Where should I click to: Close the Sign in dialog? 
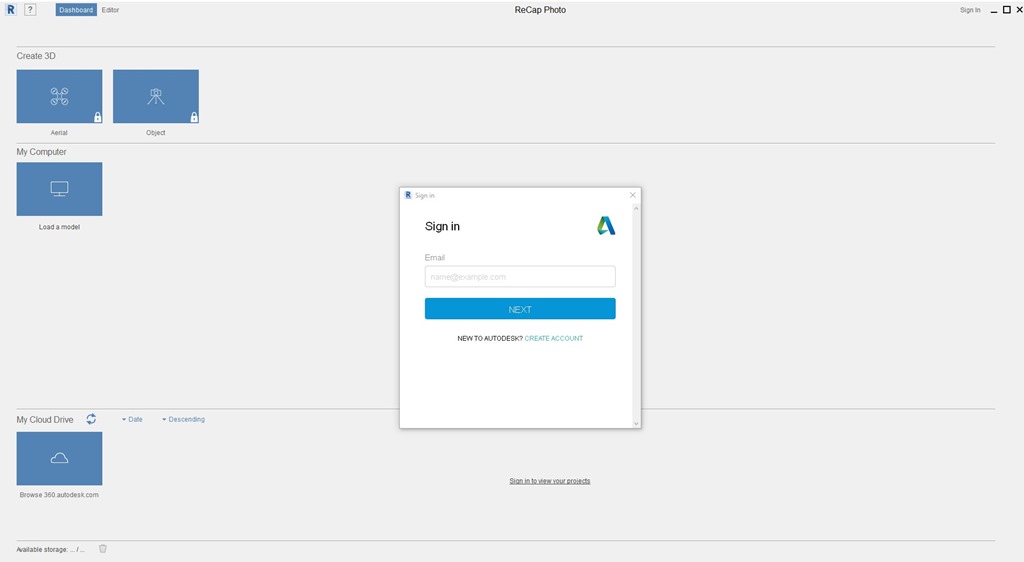tap(632, 195)
